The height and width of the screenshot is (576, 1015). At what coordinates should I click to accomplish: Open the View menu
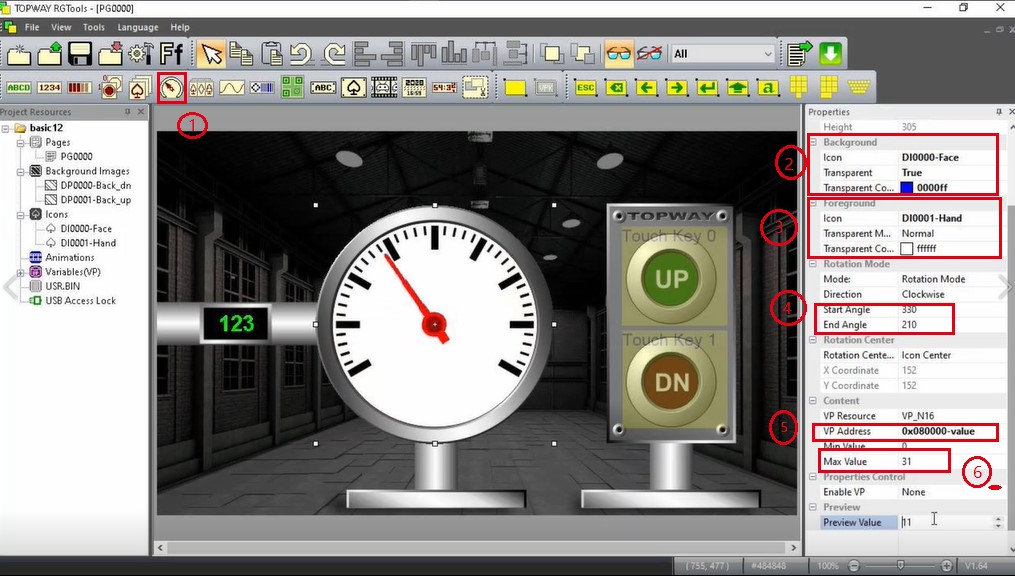coord(61,27)
